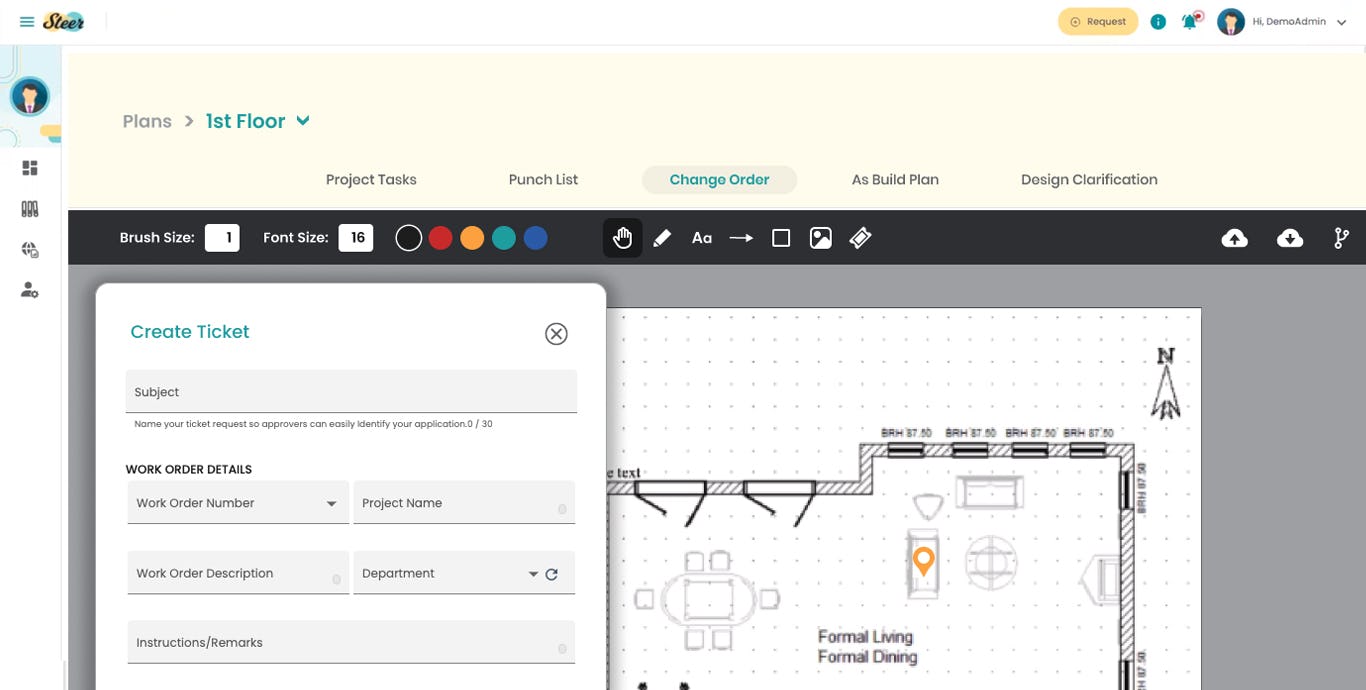Upload plan changes to the cloud
The height and width of the screenshot is (690, 1366).
point(1234,237)
